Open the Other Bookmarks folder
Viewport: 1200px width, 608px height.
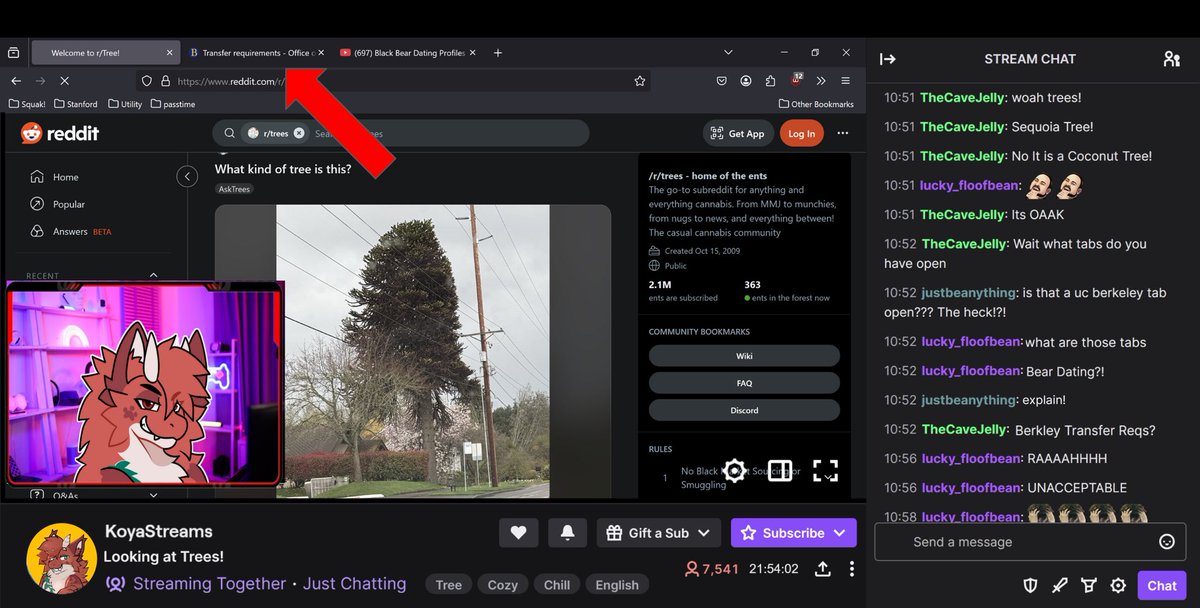pos(816,104)
